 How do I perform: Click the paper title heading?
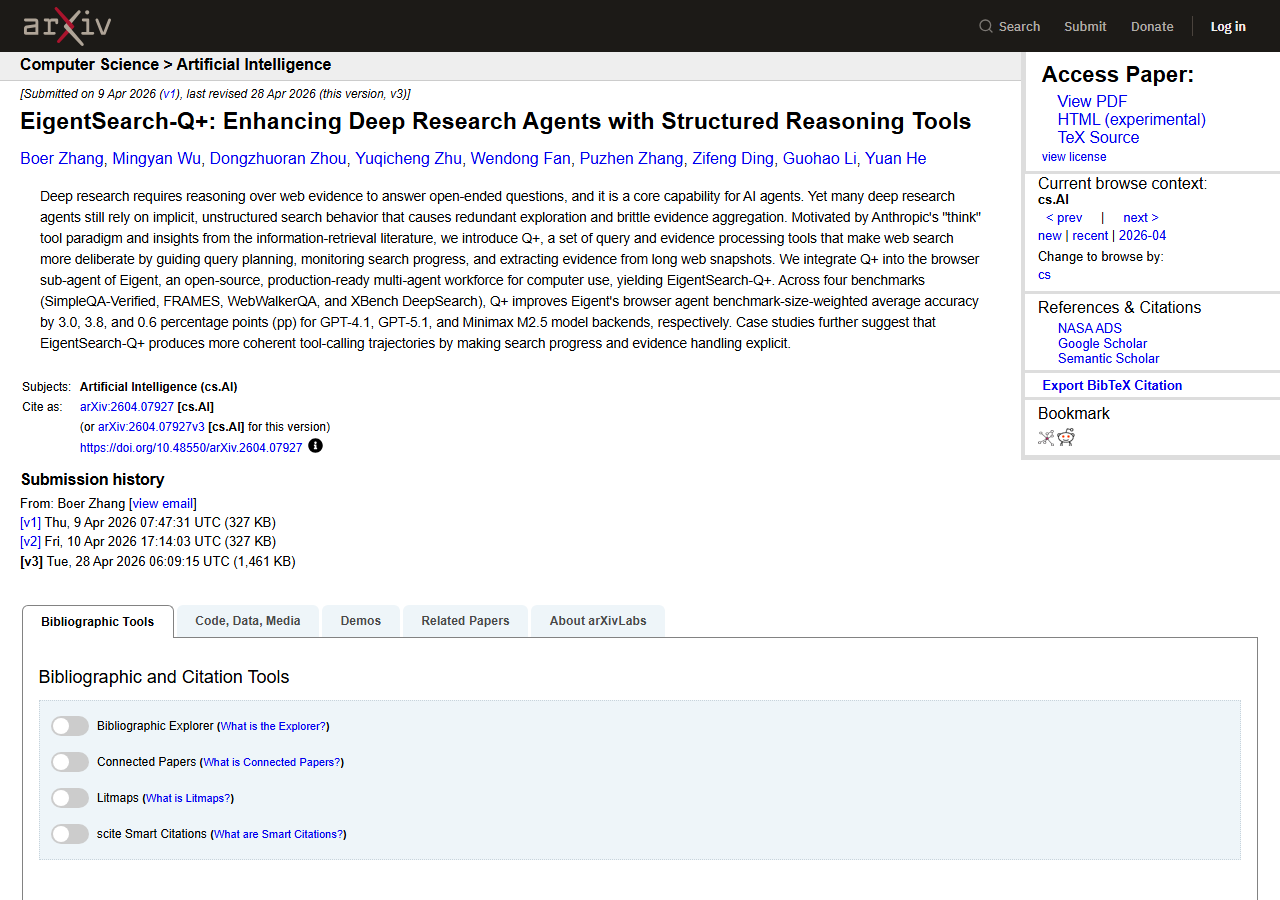pos(496,122)
